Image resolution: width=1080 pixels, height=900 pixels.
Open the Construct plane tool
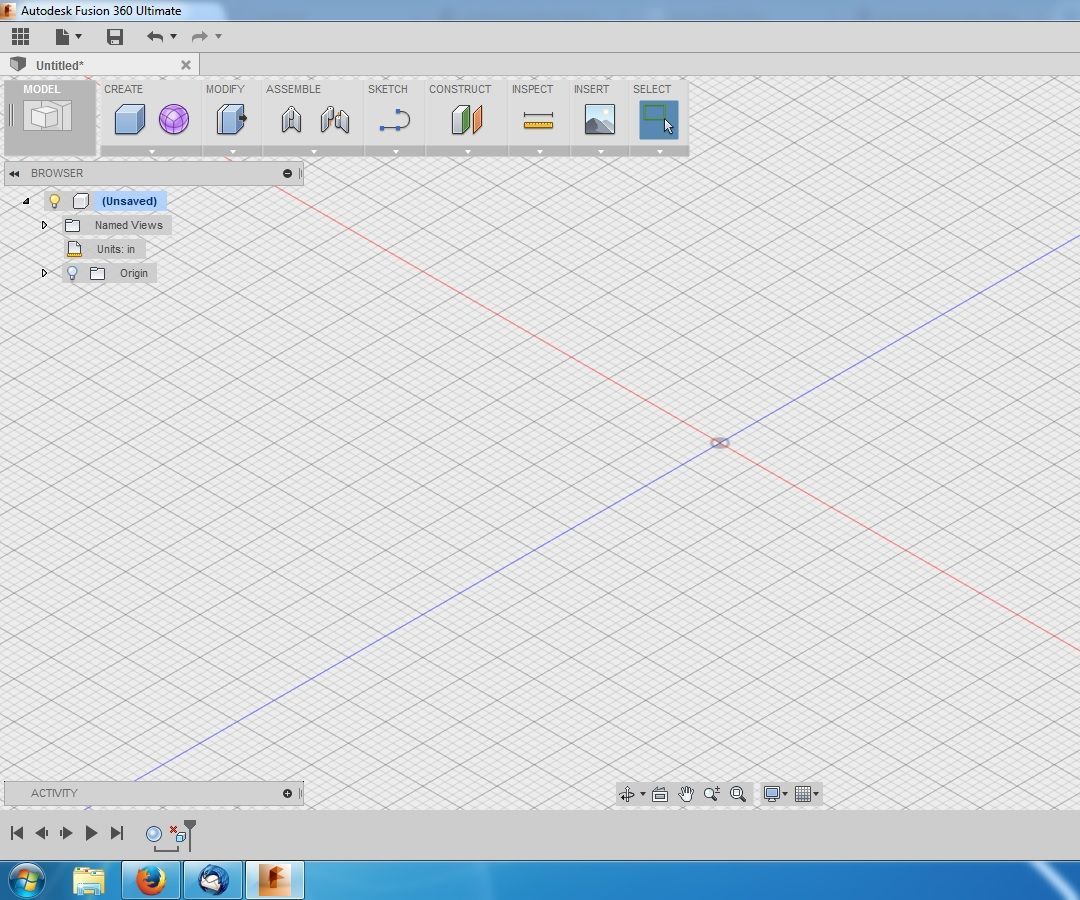click(x=465, y=120)
